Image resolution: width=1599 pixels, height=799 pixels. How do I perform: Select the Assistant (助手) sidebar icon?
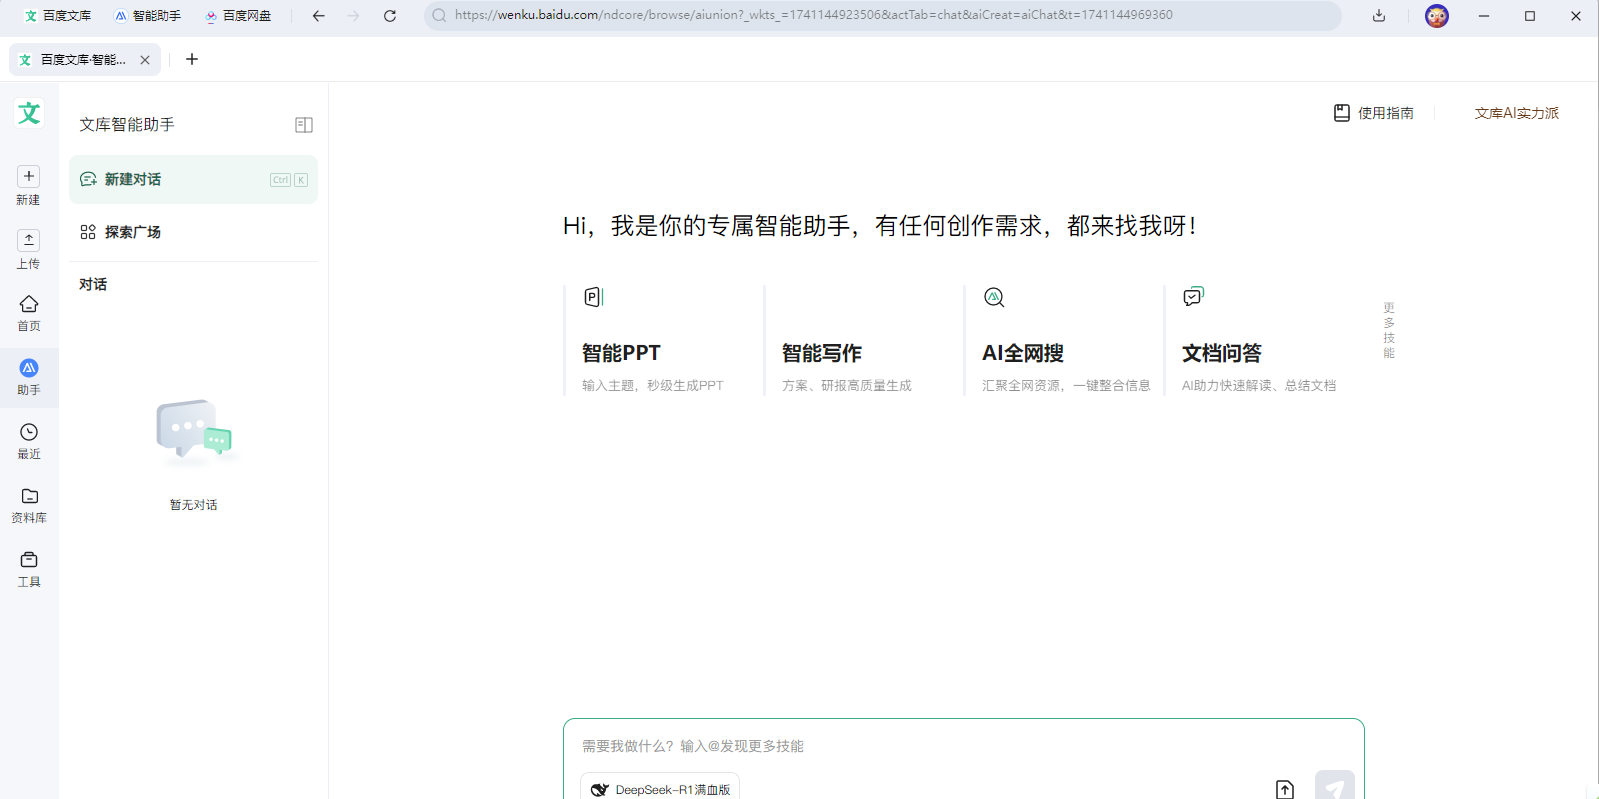tap(29, 368)
